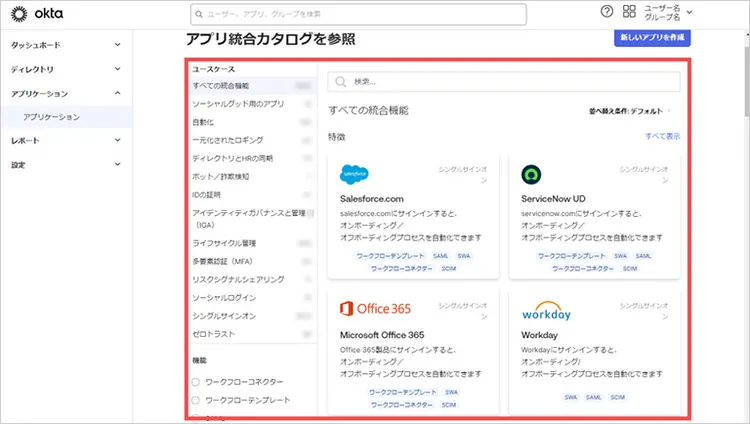Image resolution: width=750 pixels, height=424 pixels.
Task: Select ゼロトラスト use case
Action: (213, 334)
